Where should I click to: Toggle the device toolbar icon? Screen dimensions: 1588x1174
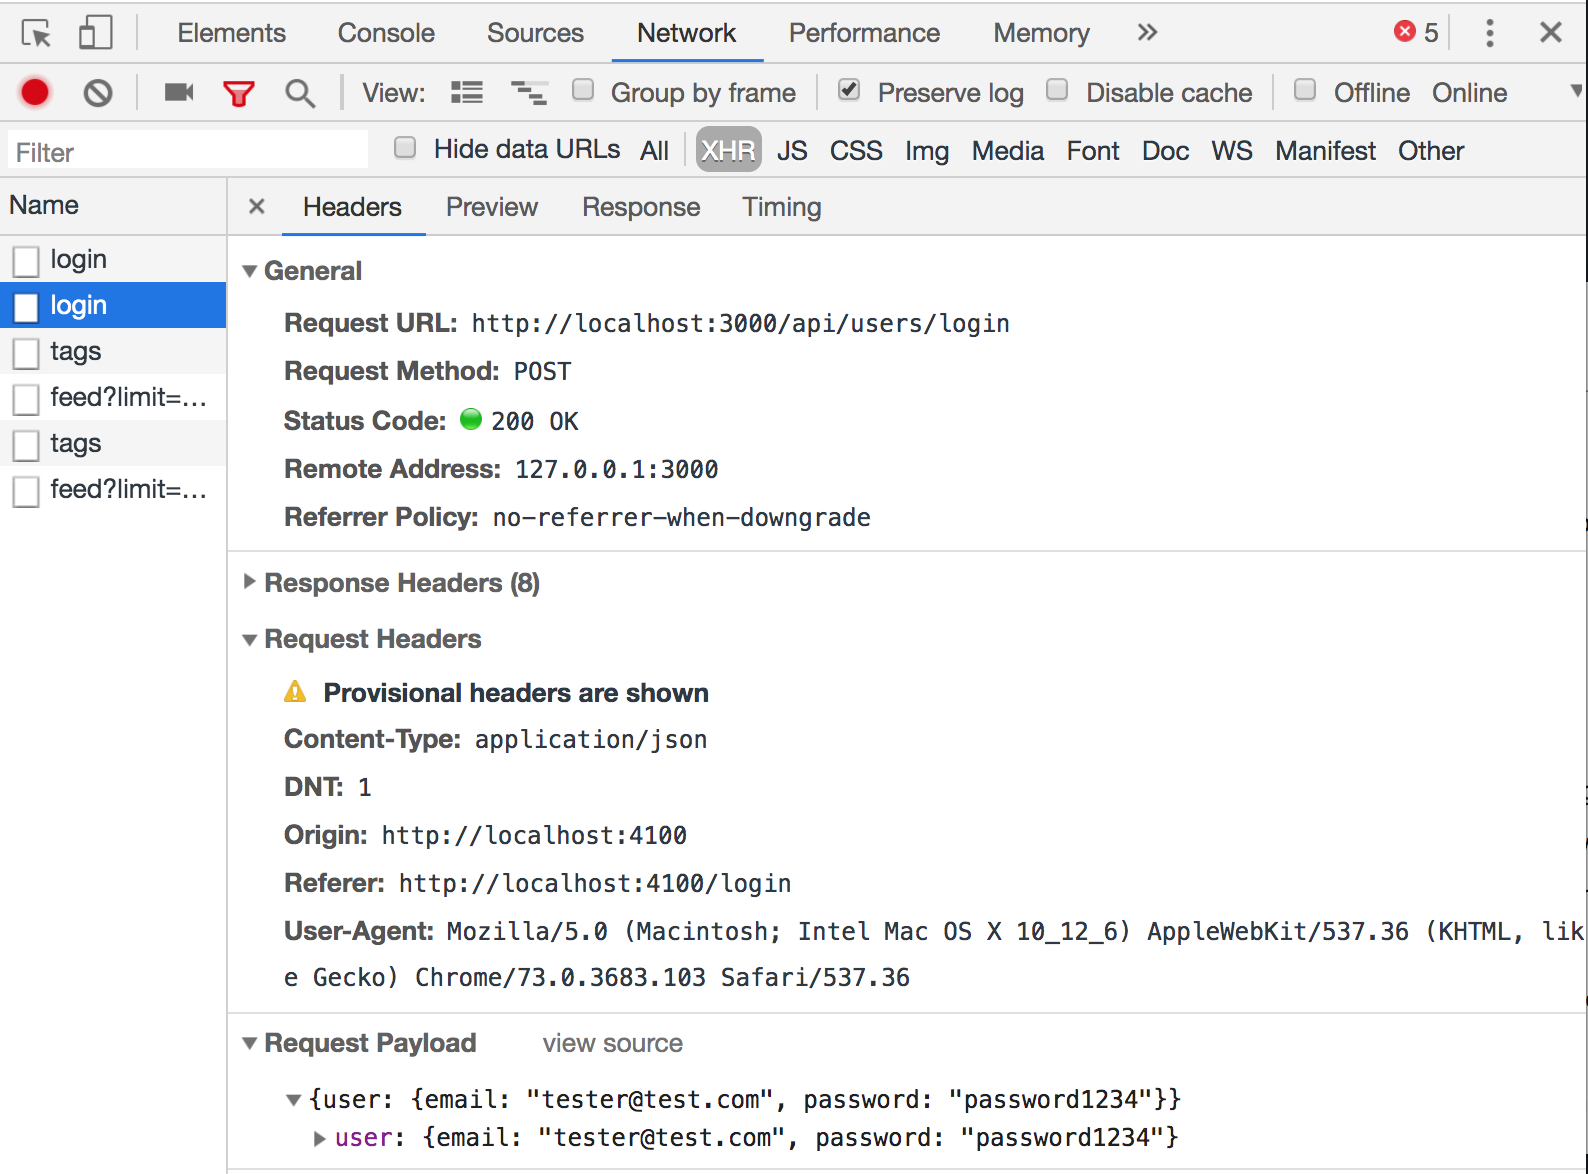coord(96,33)
